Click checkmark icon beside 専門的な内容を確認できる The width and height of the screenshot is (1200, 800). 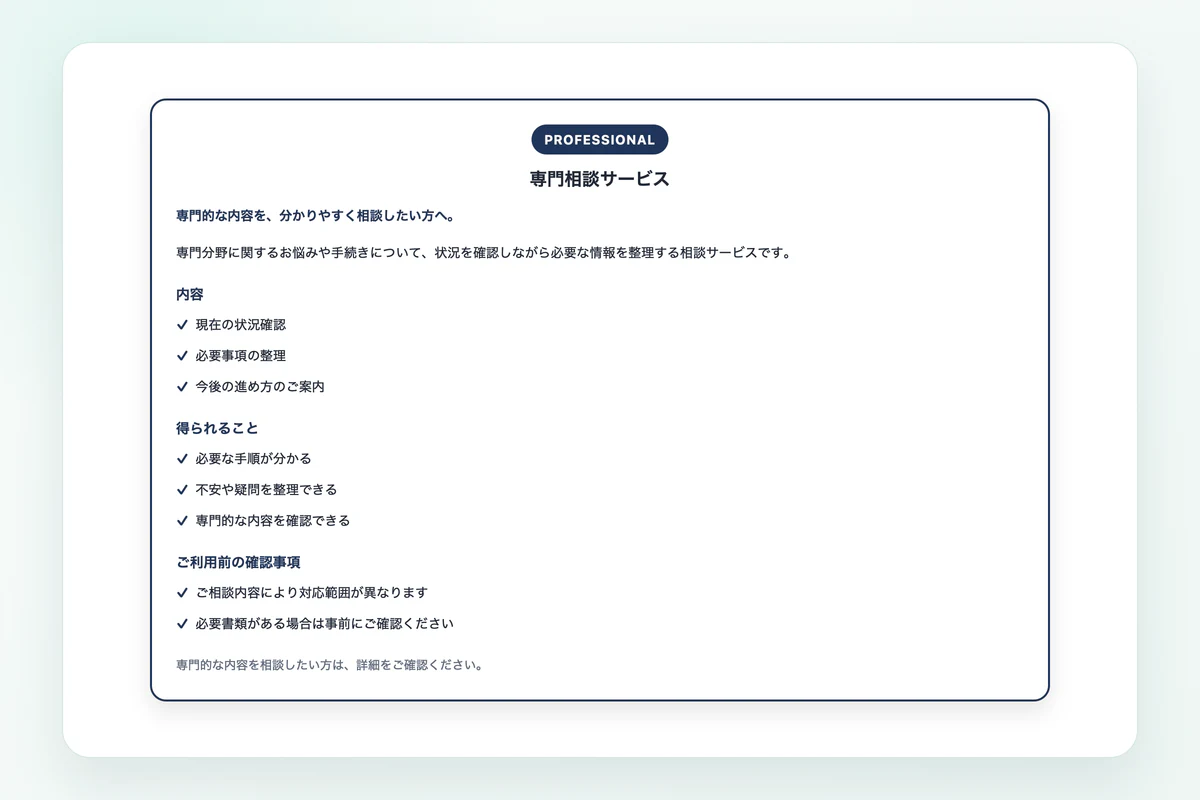182,521
